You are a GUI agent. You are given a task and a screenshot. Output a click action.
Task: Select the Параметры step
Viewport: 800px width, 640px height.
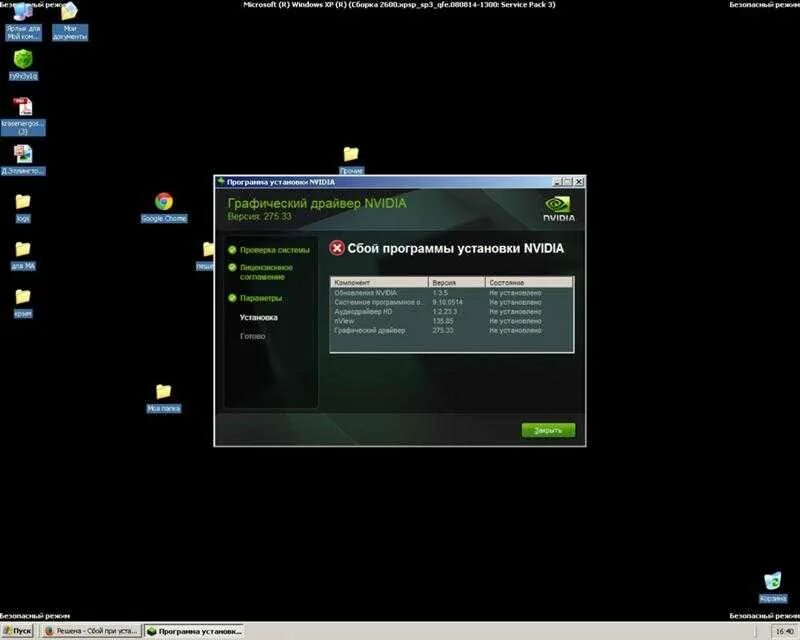click(261, 298)
